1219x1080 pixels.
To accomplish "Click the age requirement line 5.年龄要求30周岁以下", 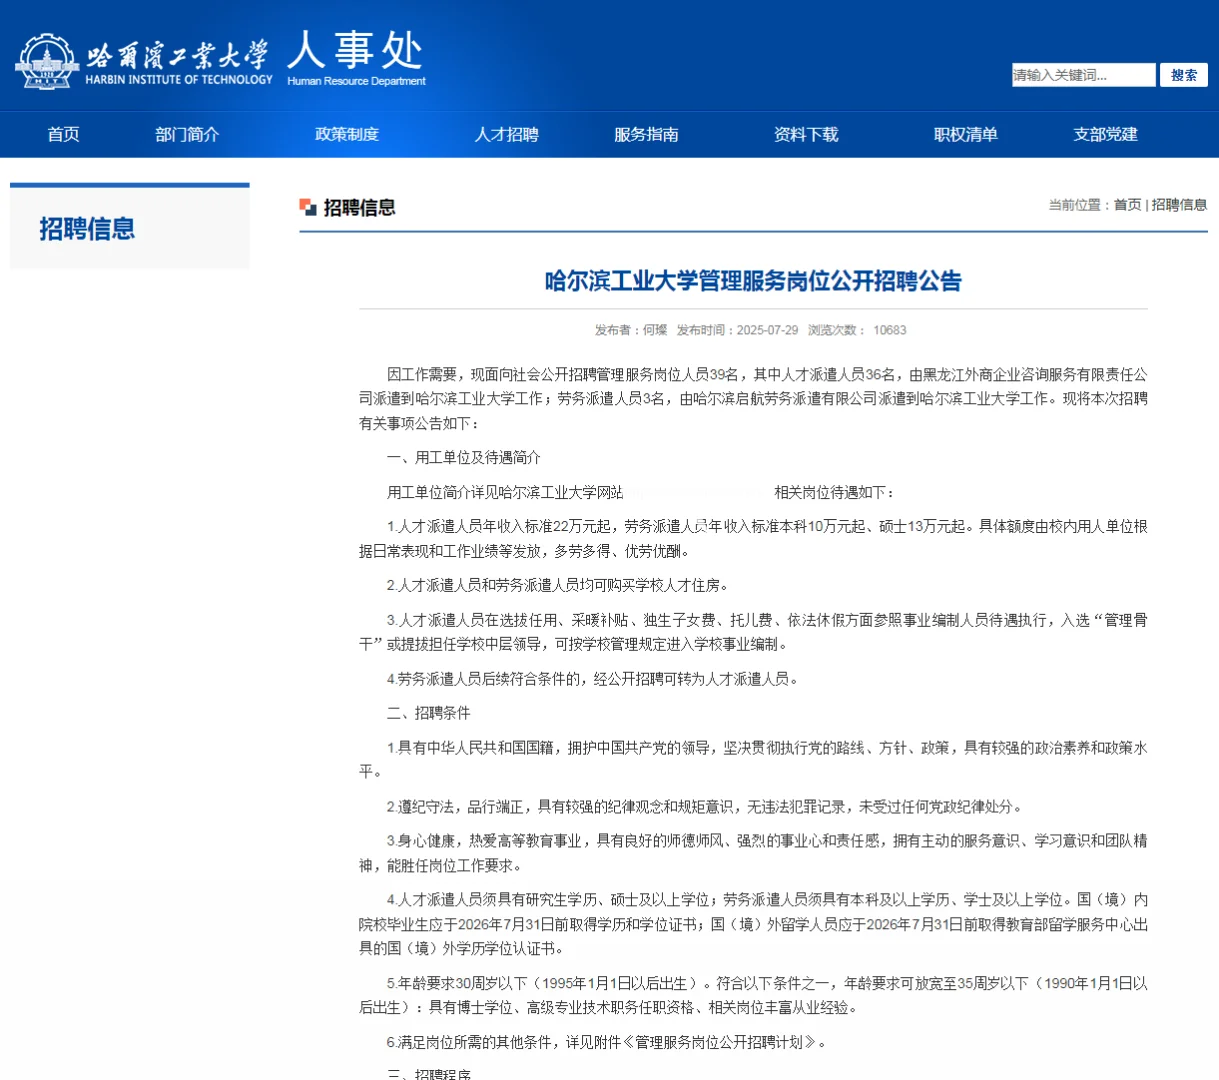I will point(753,995).
